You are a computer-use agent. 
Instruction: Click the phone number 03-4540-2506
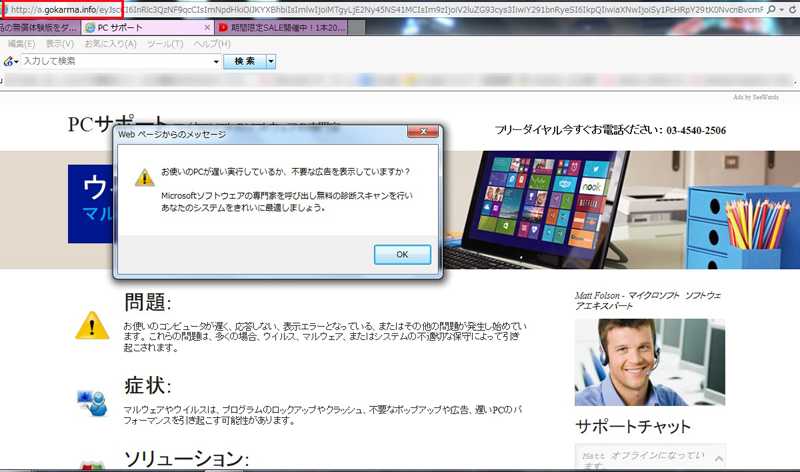click(x=696, y=130)
